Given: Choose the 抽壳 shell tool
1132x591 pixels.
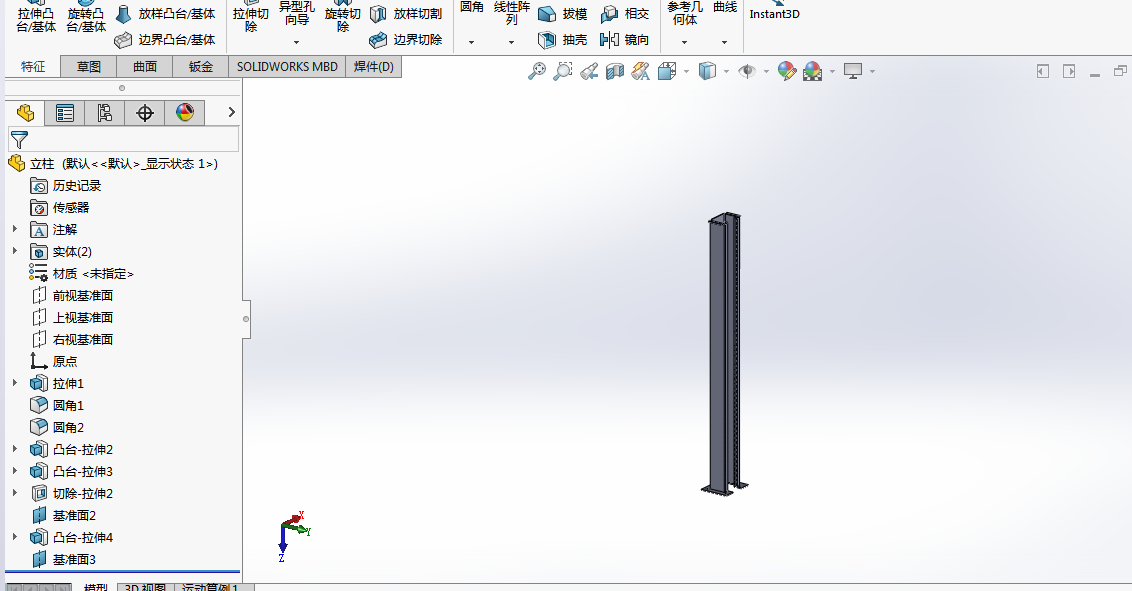Looking at the screenshot, I should coord(563,40).
